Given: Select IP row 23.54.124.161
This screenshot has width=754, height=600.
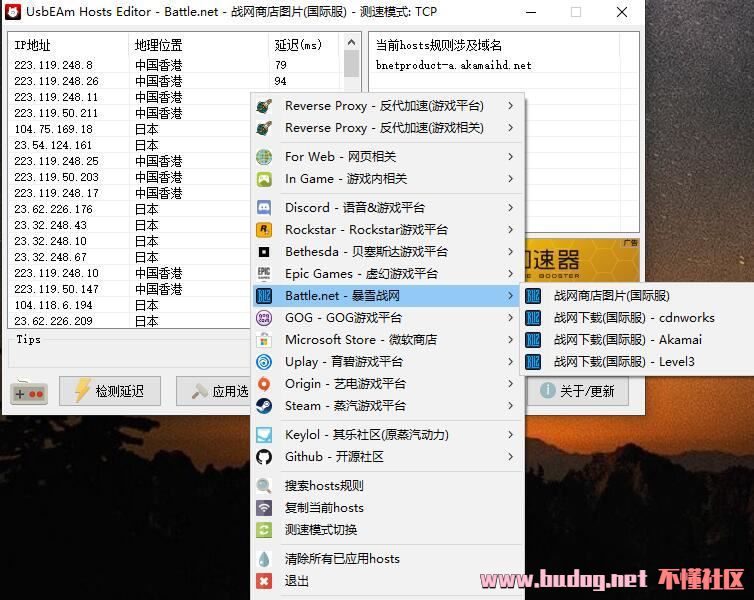Looking at the screenshot, I should tap(130, 145).
